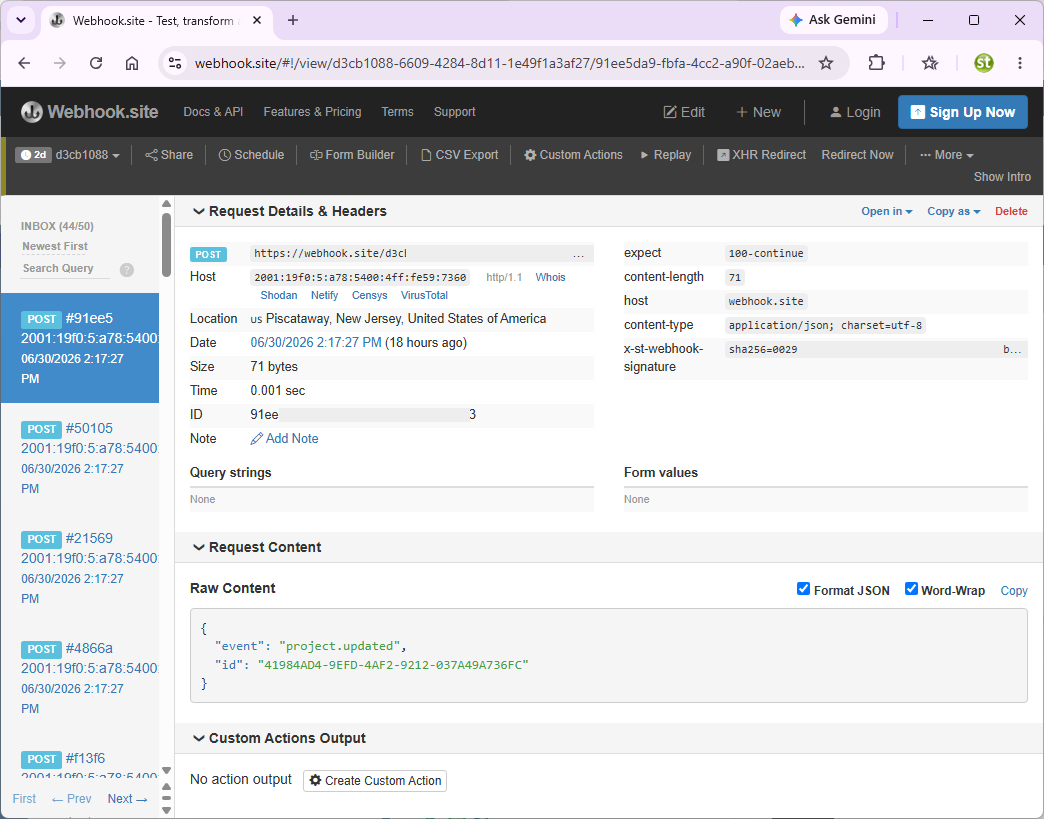Go to First page of requests

tap(24, 798)
